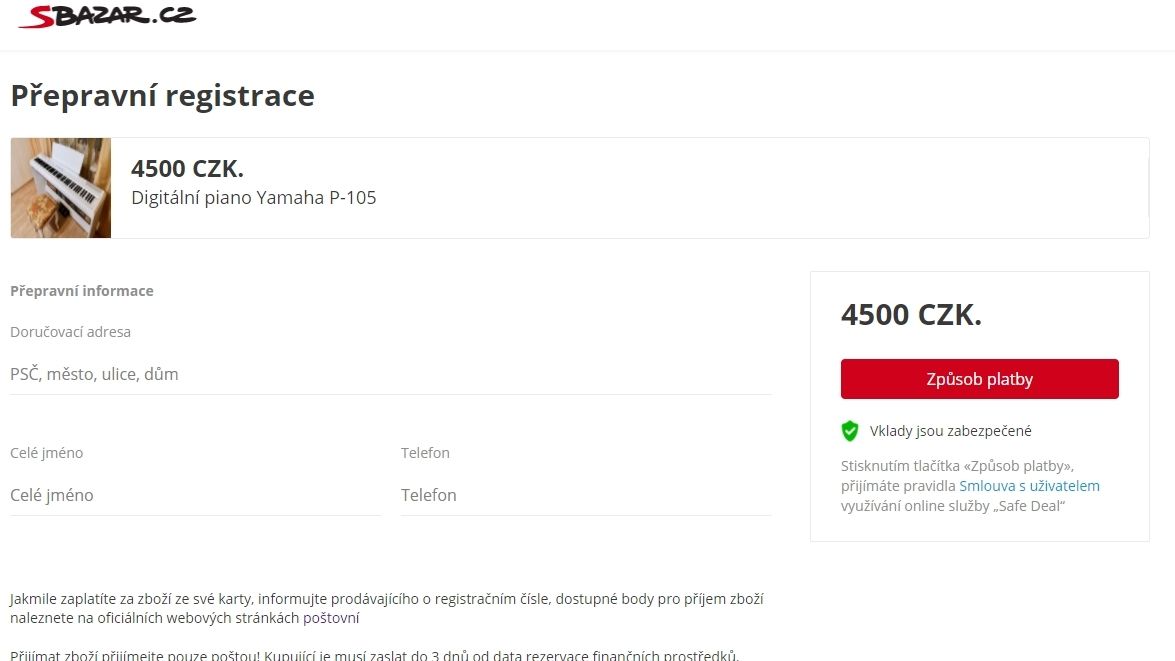The image size is (1175, 661).
Task: Click the red Způsob platby button
Action: pos(979,379)
